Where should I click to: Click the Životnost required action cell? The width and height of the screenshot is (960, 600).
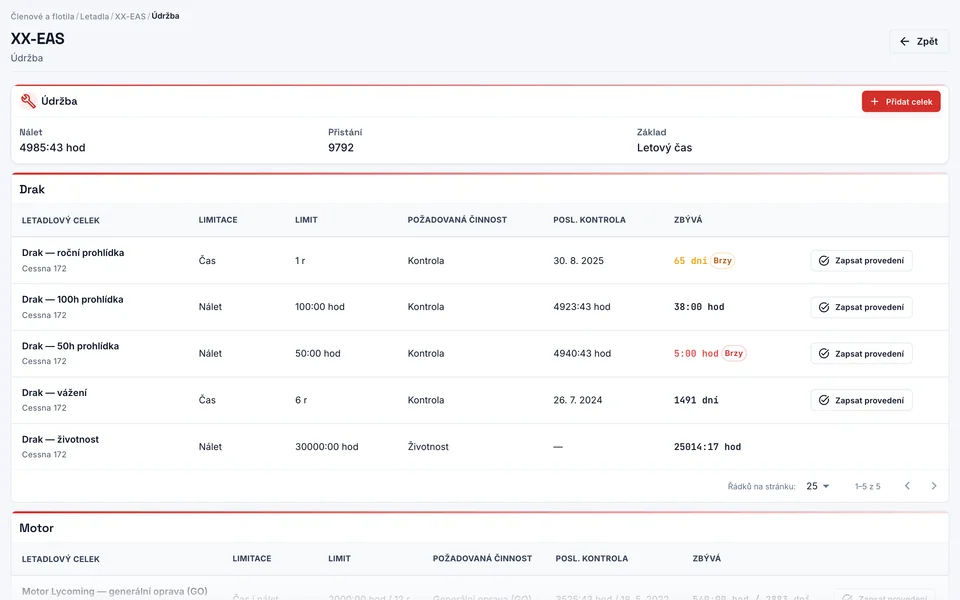428,447
